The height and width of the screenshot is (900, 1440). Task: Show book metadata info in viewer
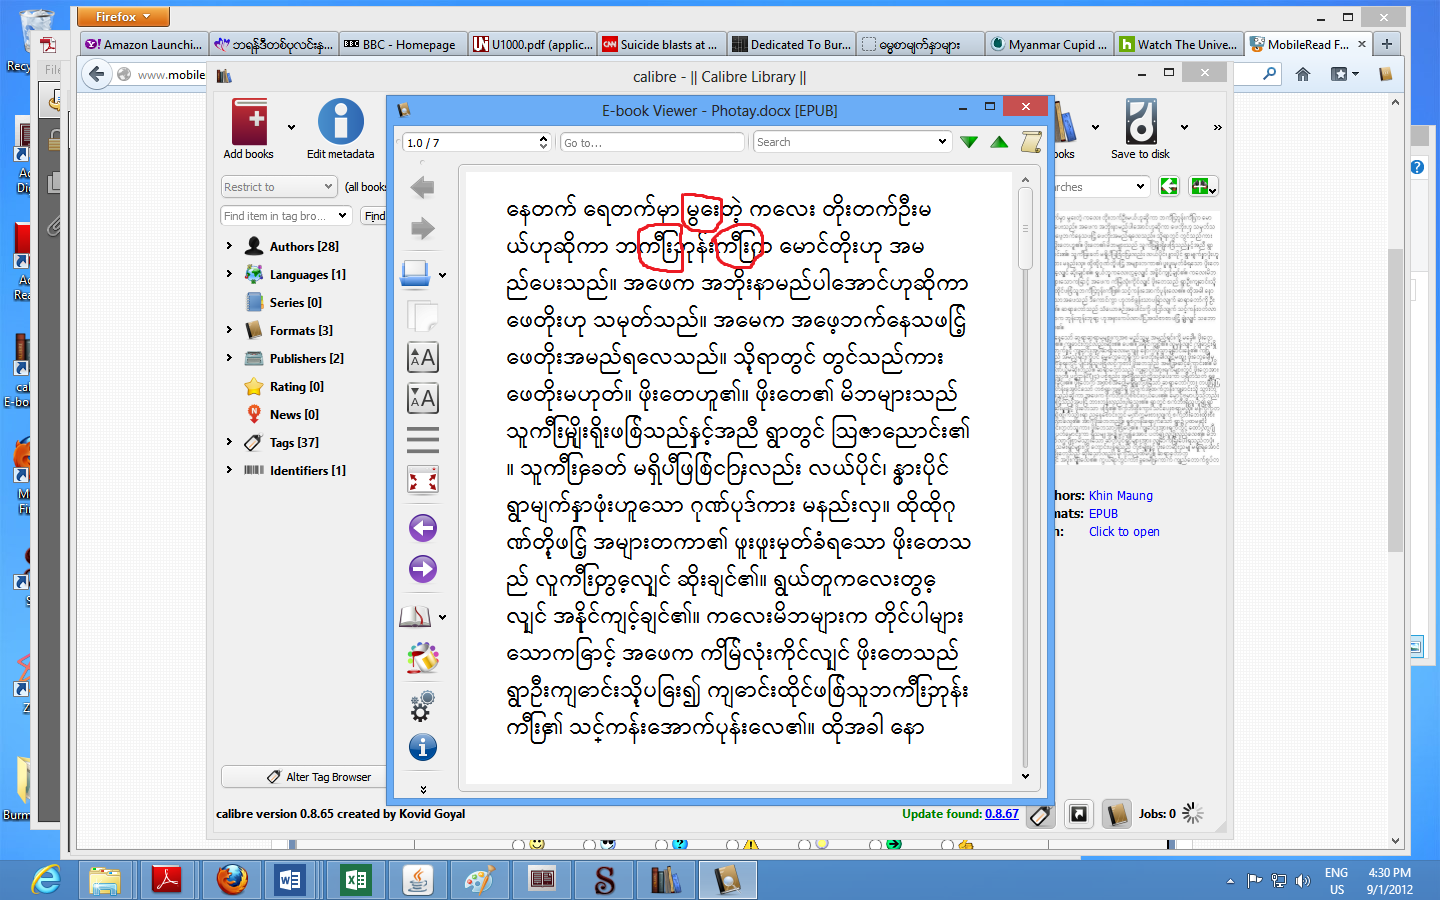coord(423,747)
